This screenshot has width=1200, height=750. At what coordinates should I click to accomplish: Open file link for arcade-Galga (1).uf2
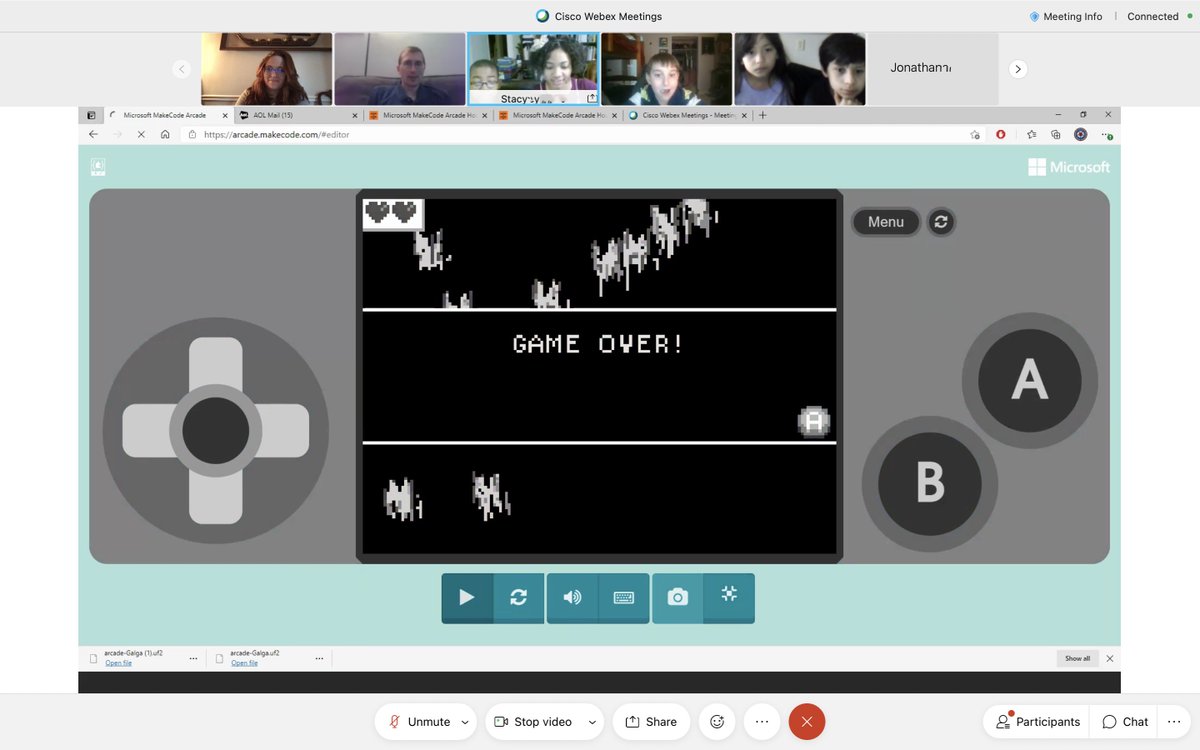point(118,663)
